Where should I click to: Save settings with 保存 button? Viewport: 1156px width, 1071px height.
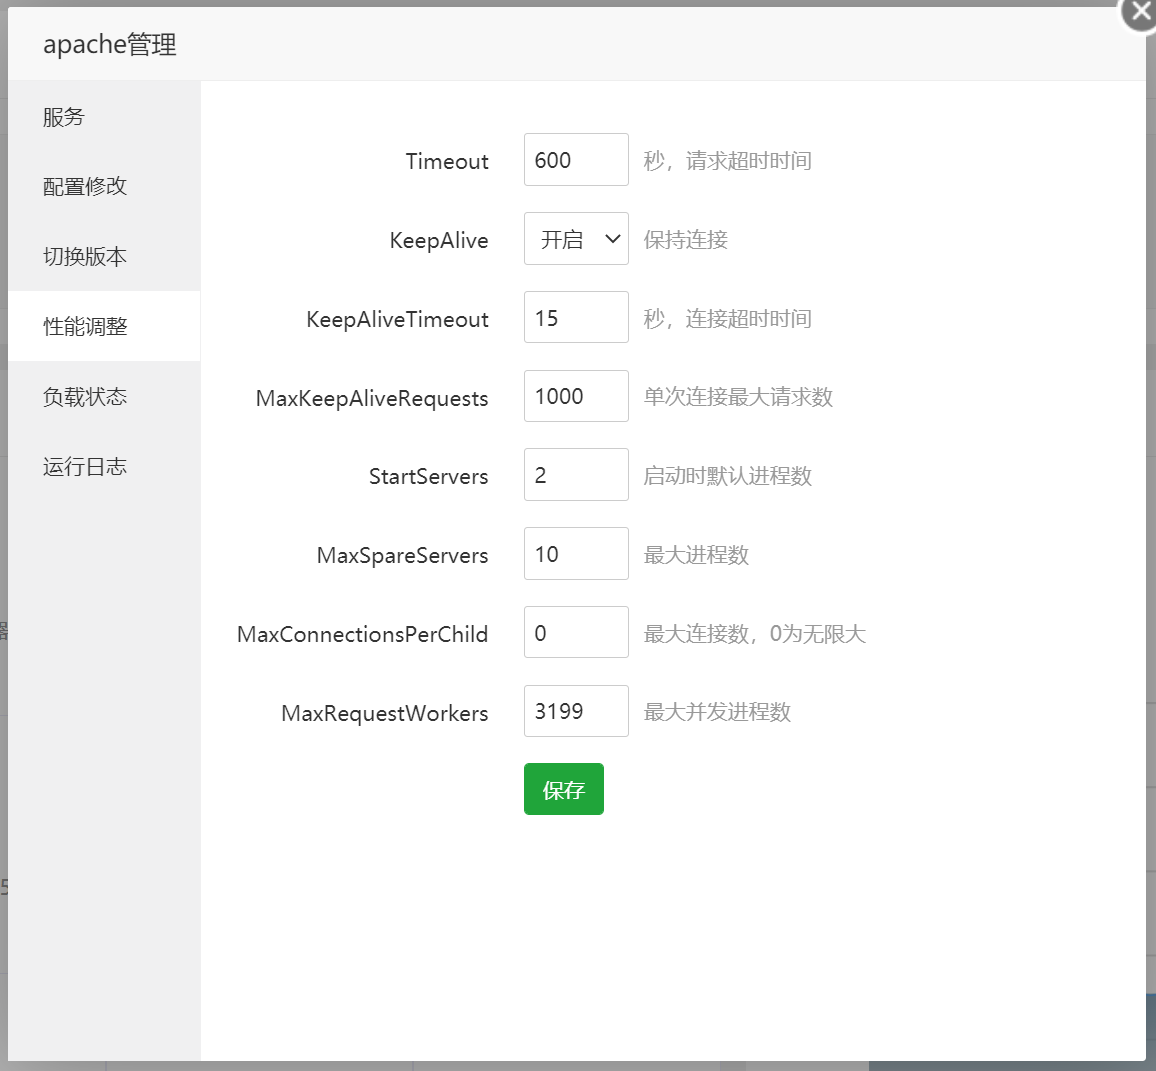pos(564,789)
